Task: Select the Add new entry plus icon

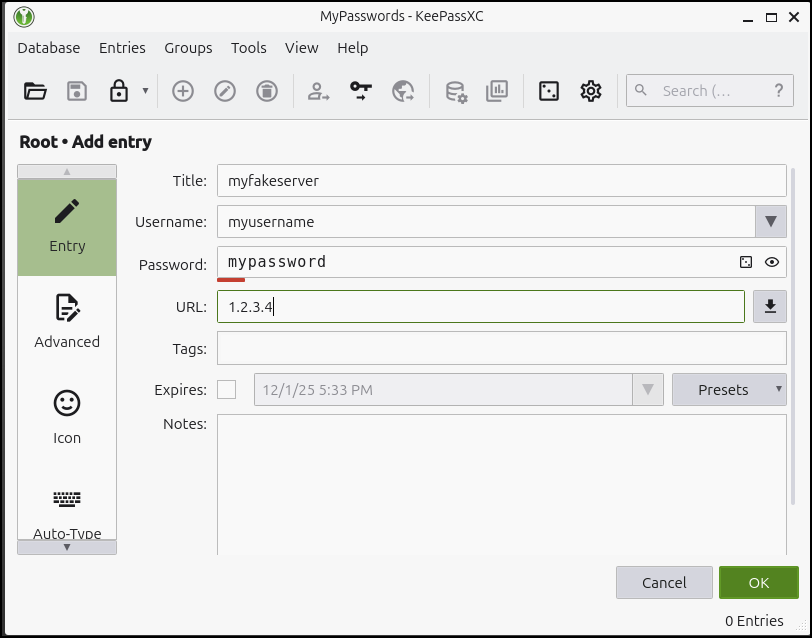Action: click(182, 90)
